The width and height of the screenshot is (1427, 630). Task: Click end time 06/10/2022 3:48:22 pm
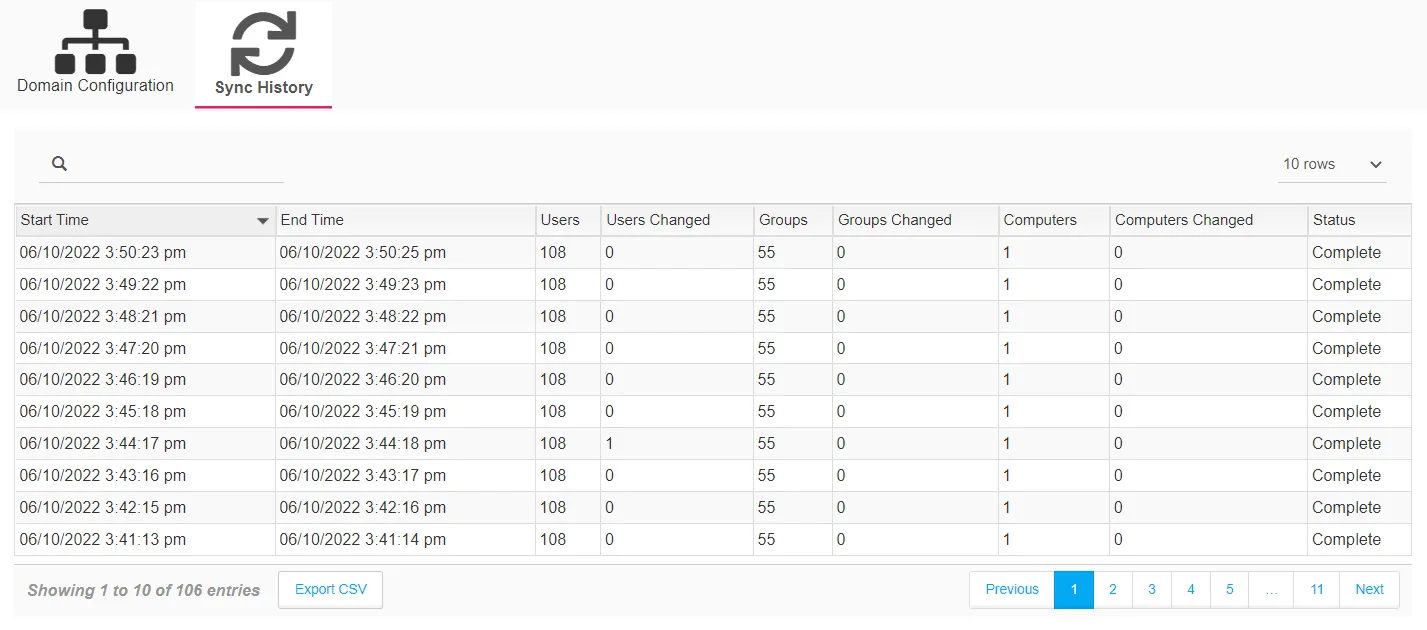[363, 317]
